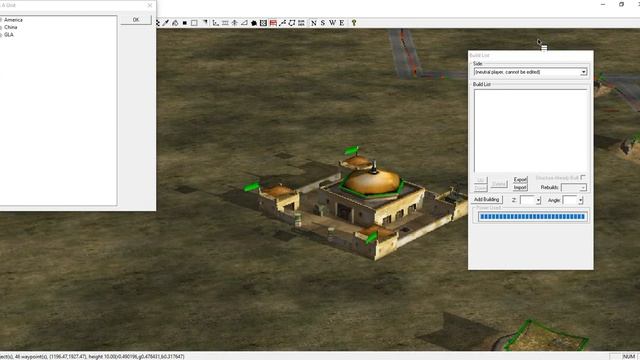Click the Down button in Build List
This screenshot has height=360, width=640.
coord(481,188)
